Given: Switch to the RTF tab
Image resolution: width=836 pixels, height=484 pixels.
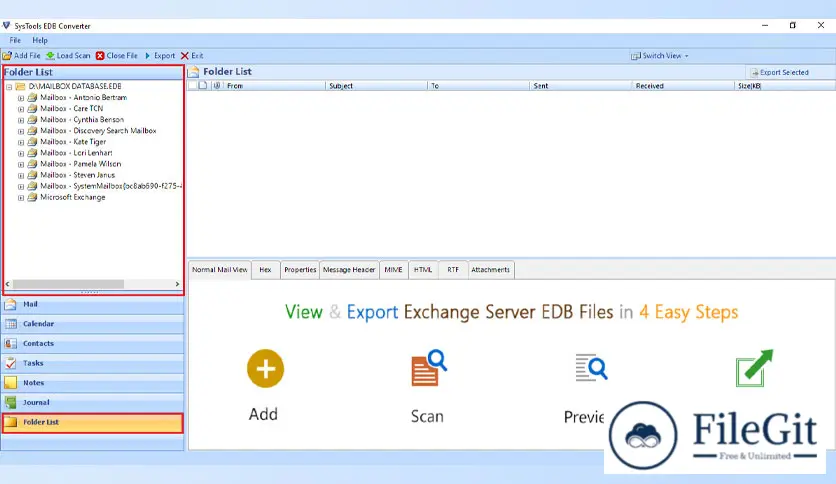Looking at the screenshot, I should tap(453, 270).
